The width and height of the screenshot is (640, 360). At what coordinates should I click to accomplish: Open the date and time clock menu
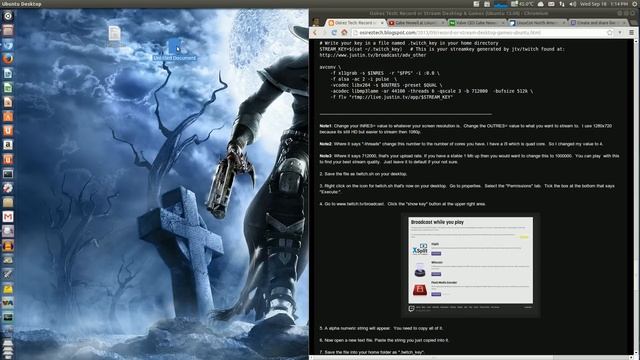click(604, 4)
